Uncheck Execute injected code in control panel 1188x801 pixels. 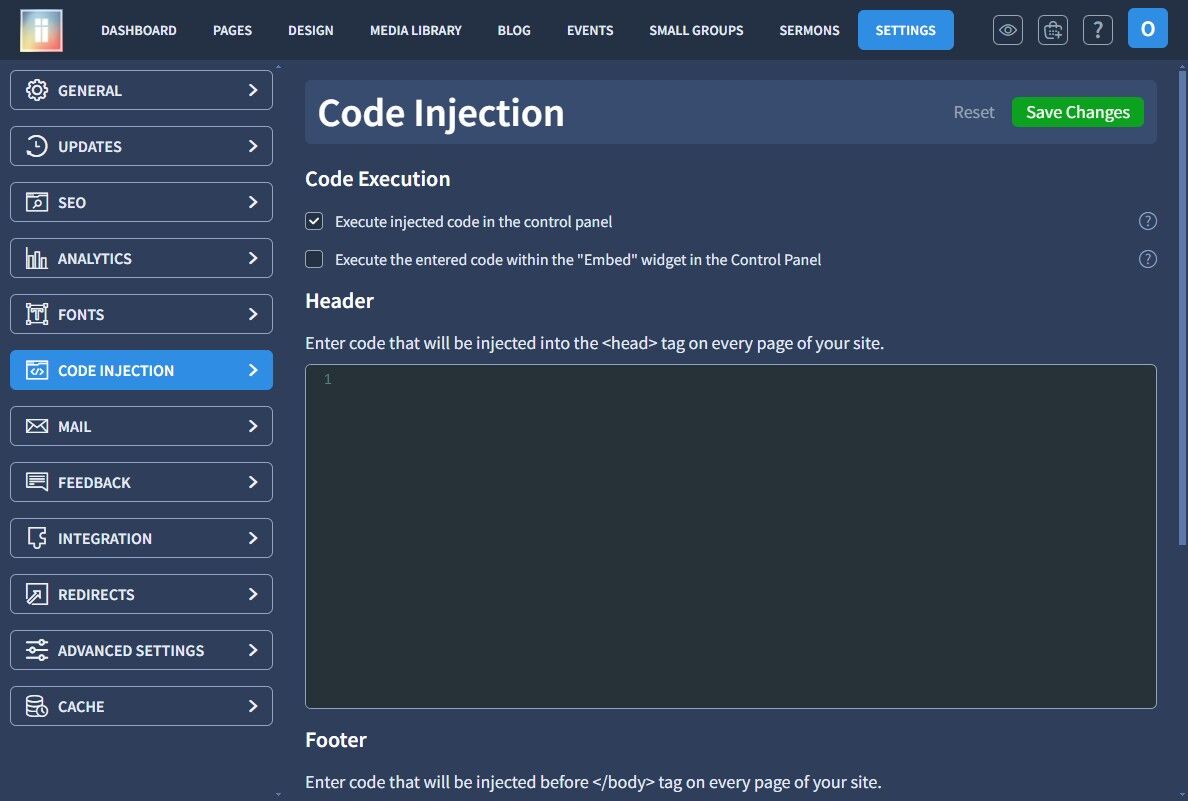point(314,221)
